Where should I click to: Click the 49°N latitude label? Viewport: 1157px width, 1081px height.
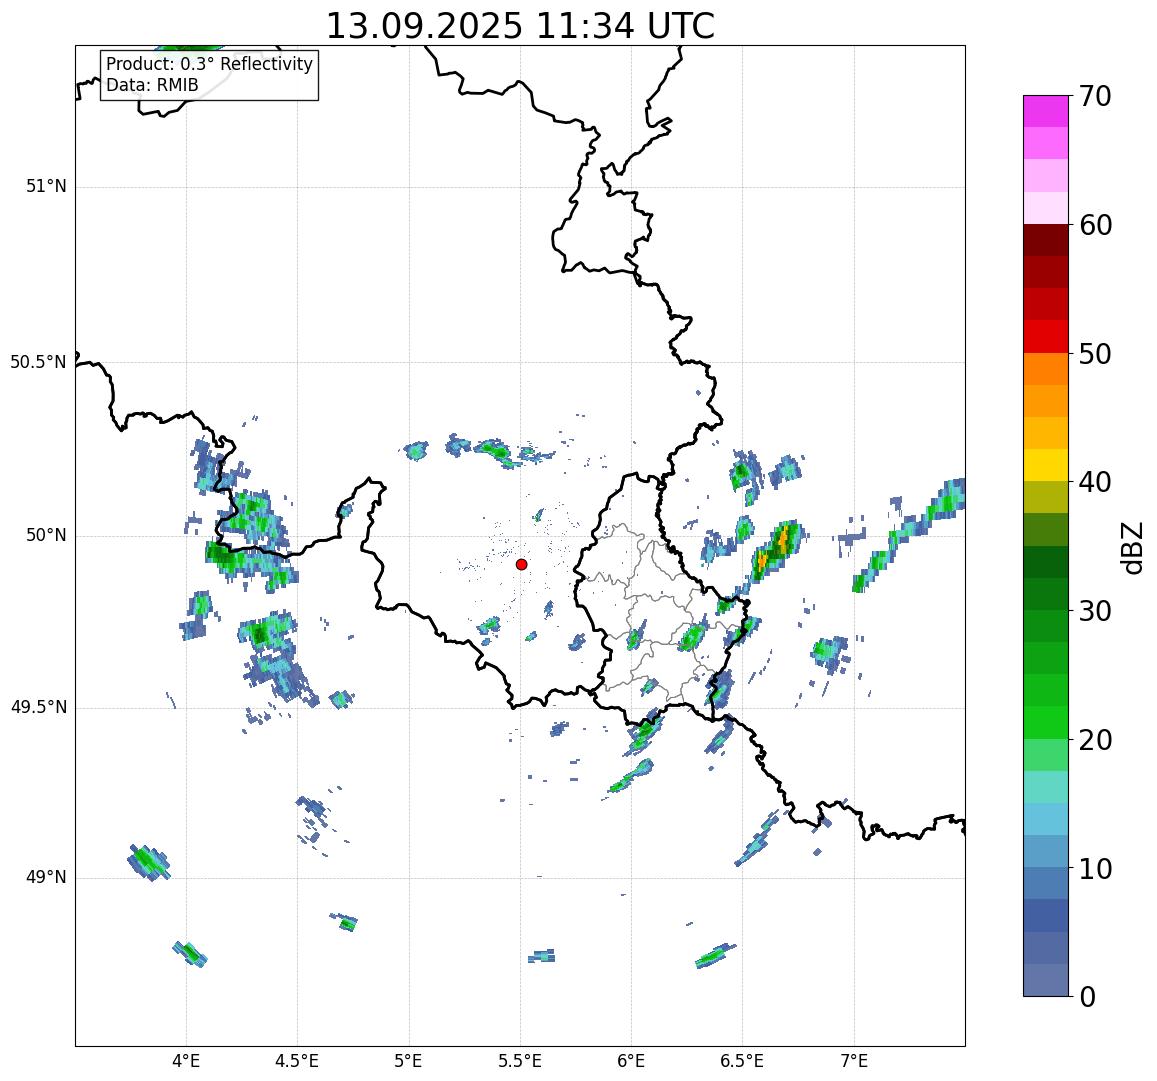coord(46,878)
